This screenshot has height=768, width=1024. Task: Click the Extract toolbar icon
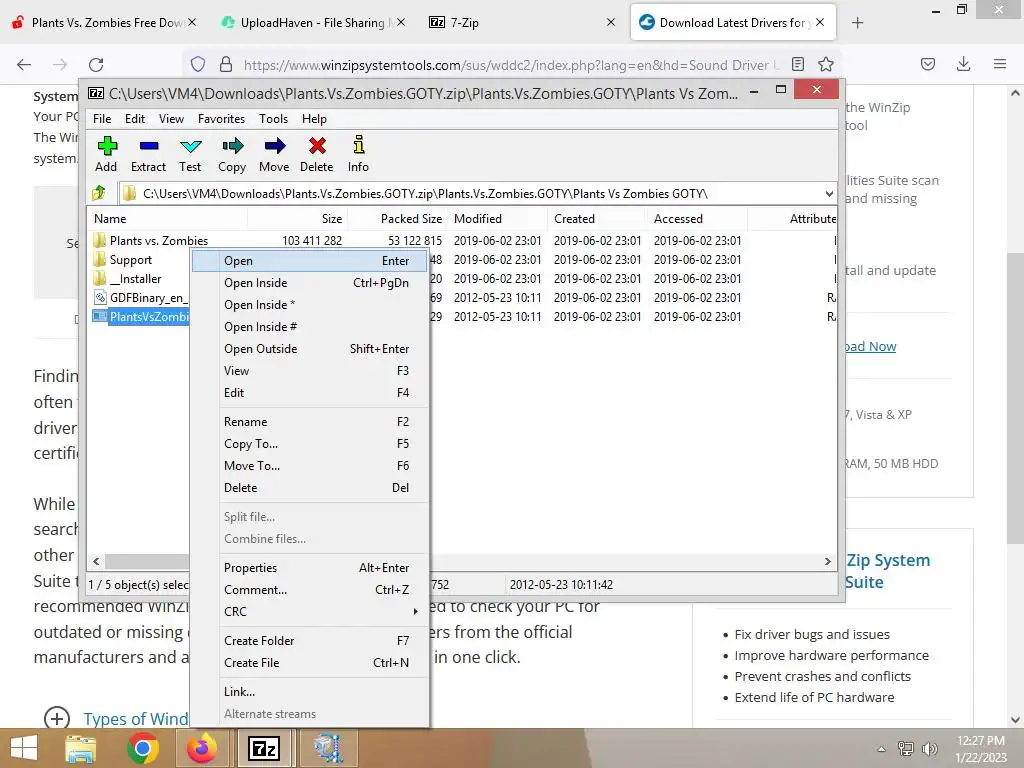[148, 146]
